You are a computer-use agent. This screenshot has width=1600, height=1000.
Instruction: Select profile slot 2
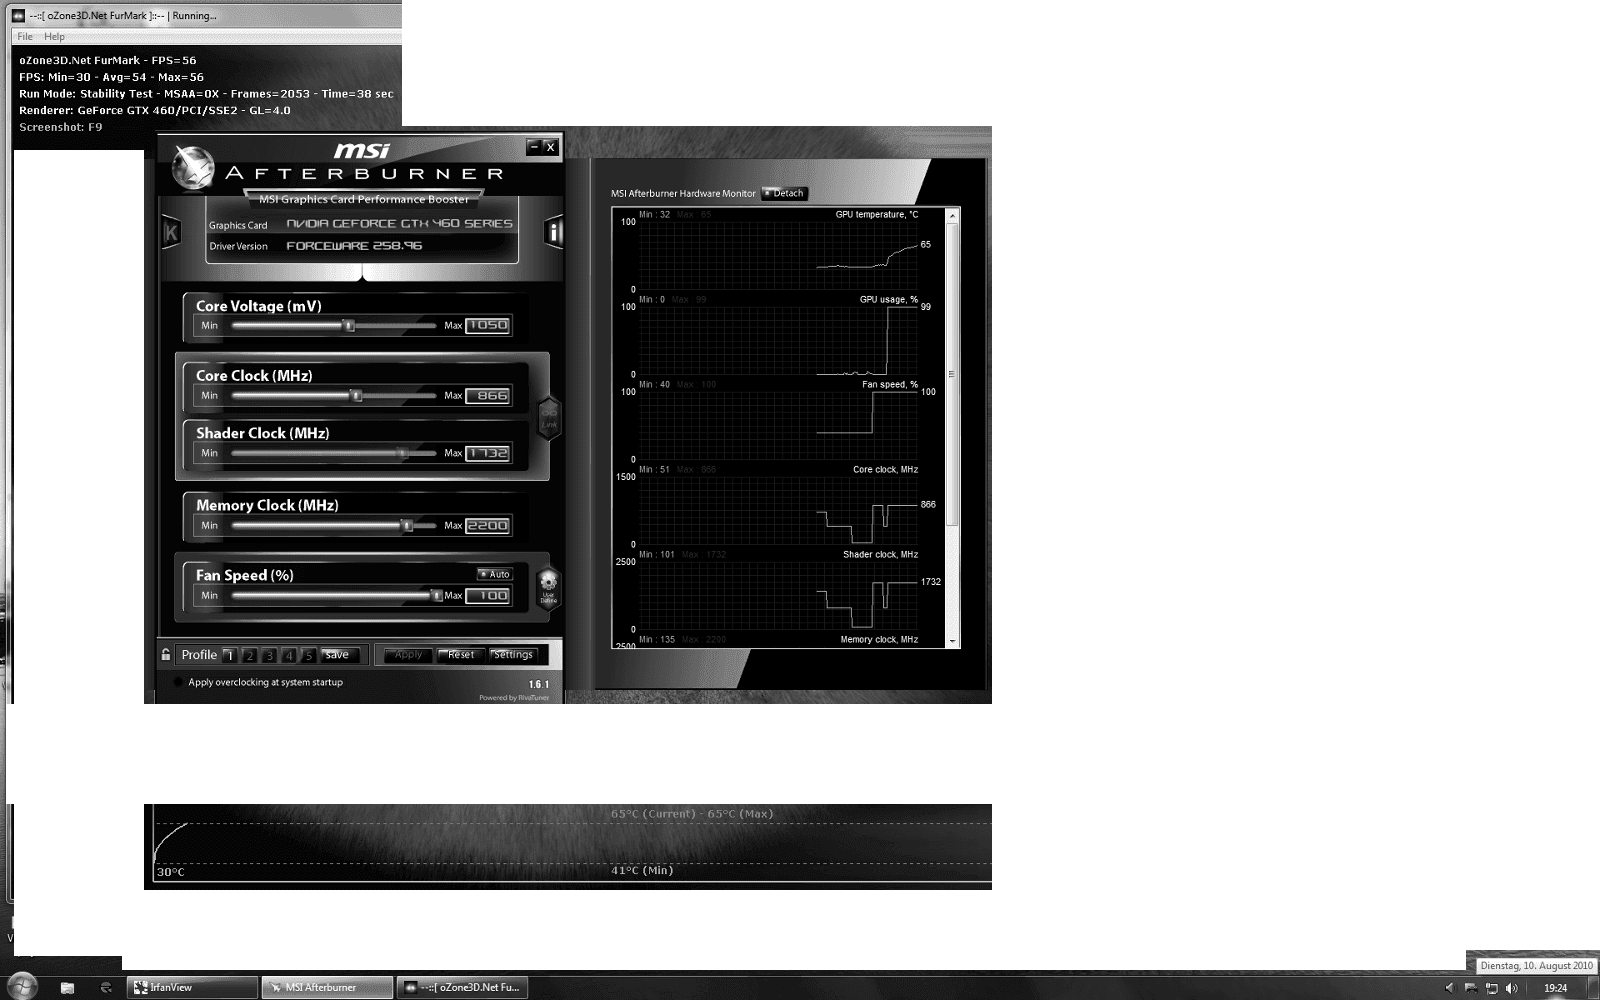[x=250, y=655]
